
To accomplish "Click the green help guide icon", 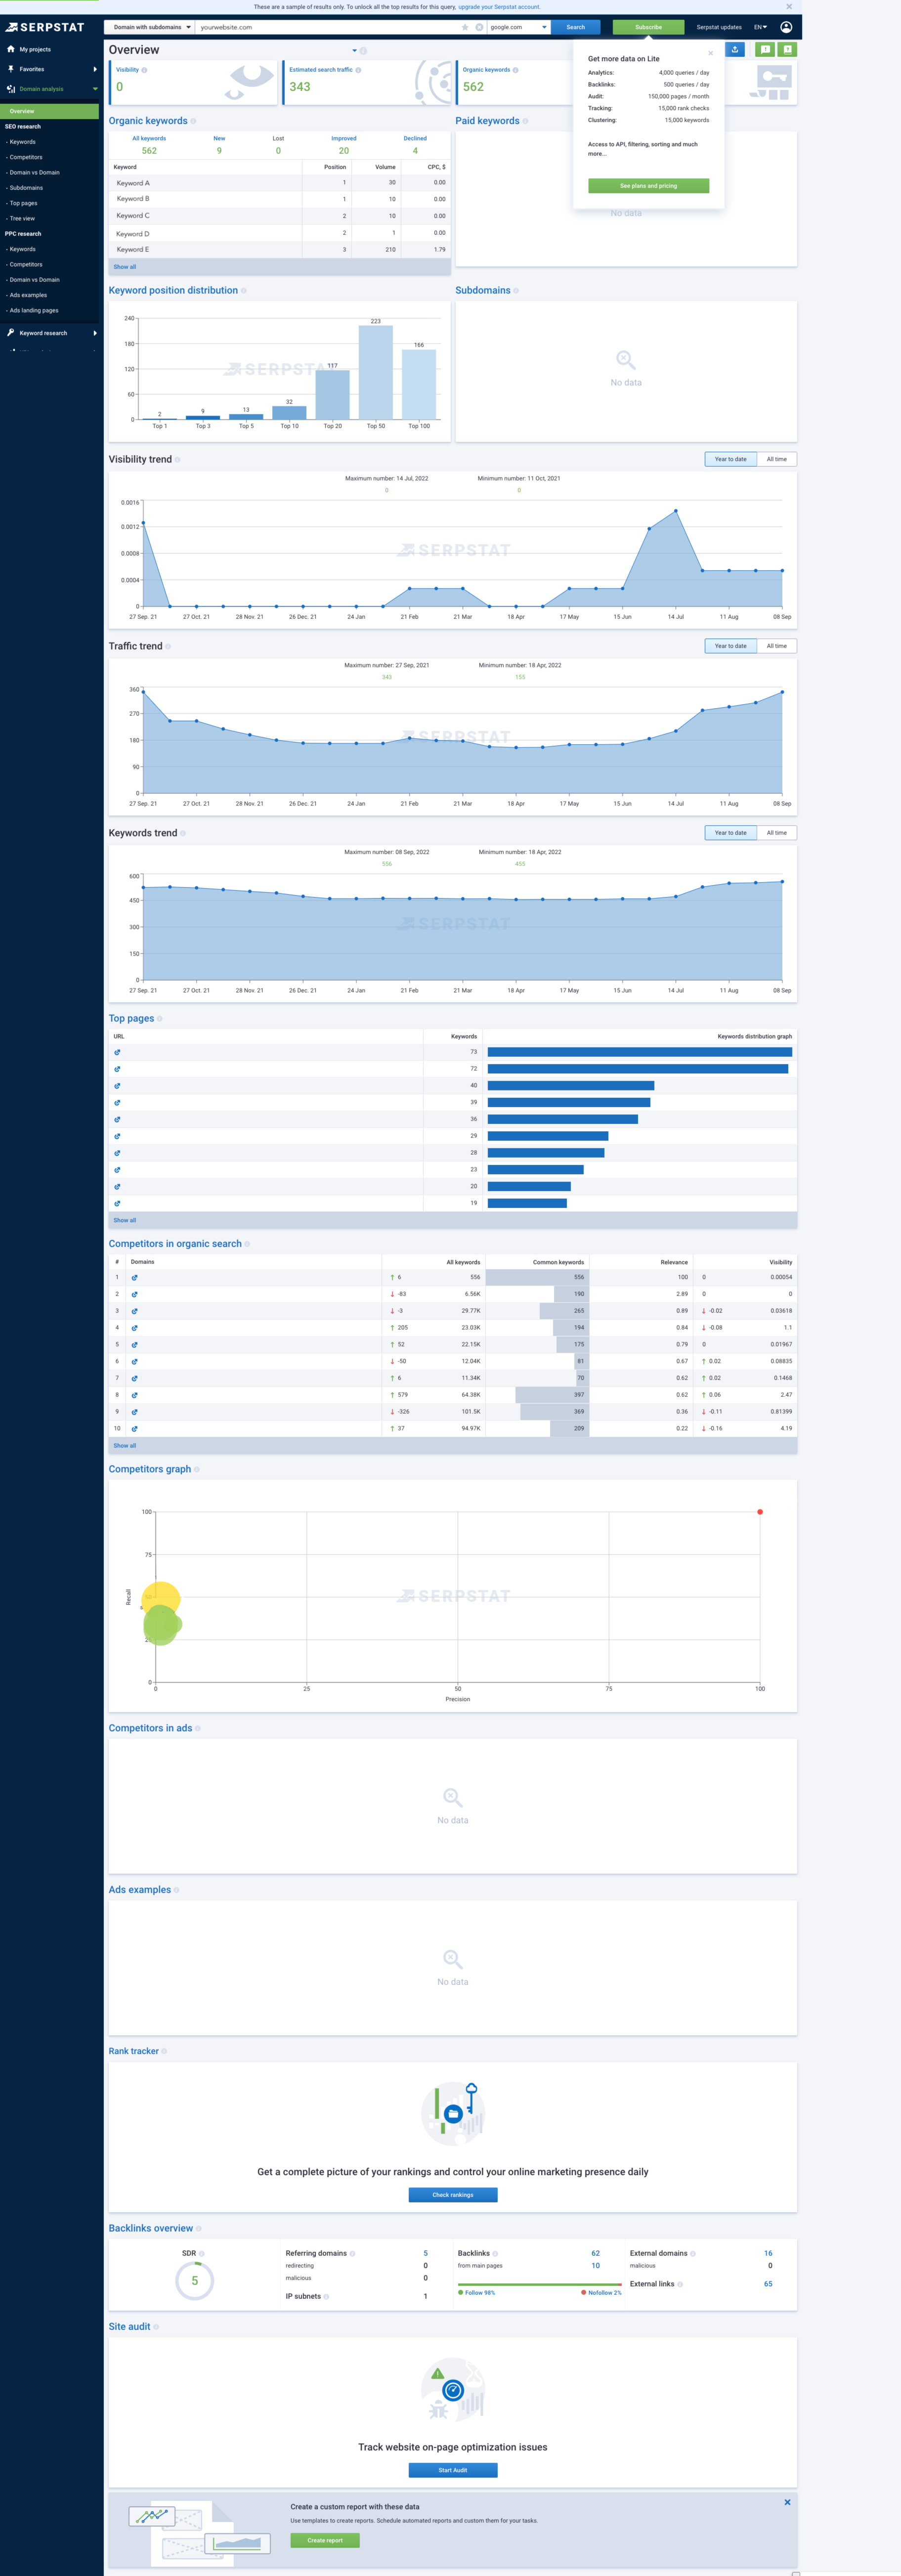I will click(788, 49).
